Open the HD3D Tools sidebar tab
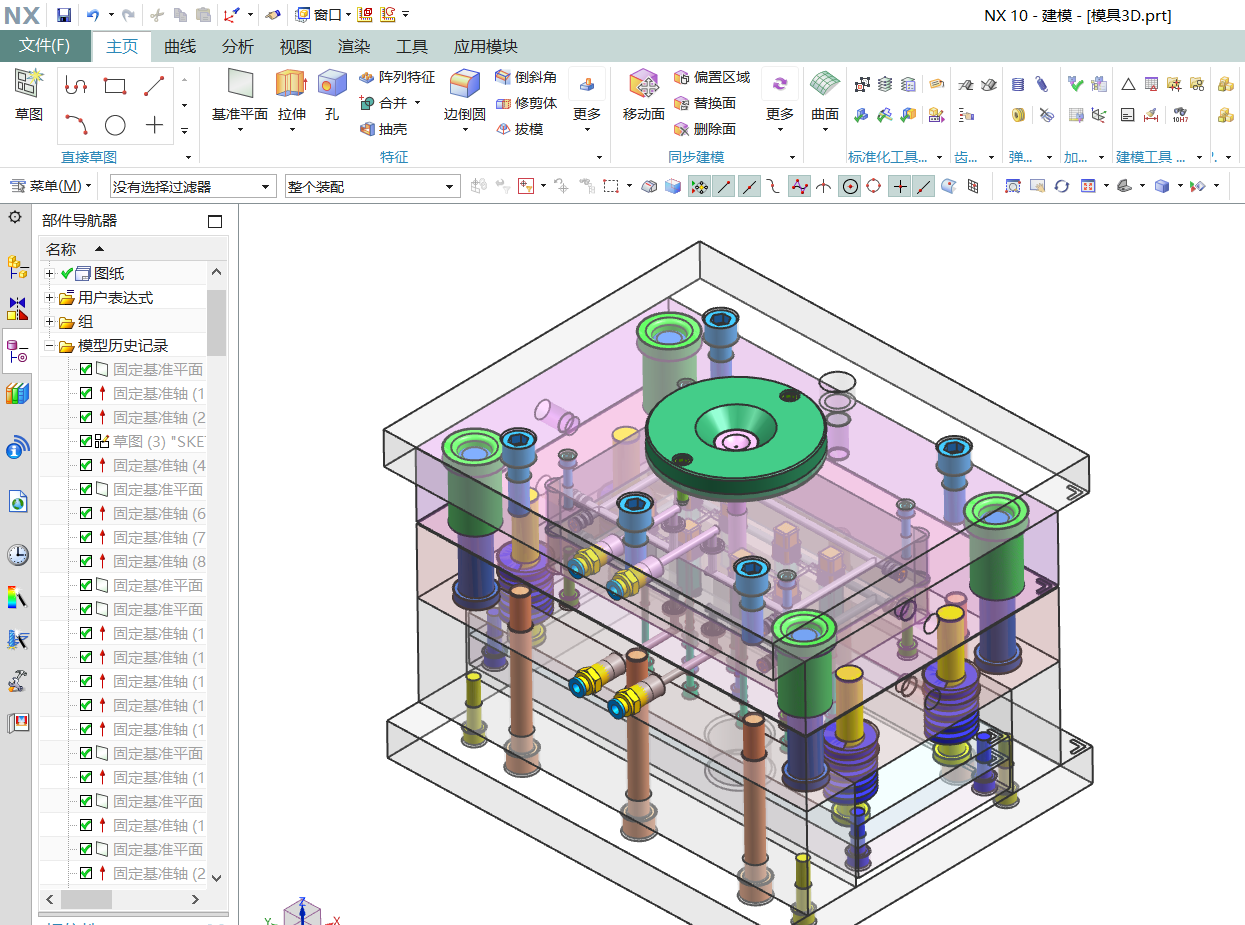The width and height of the screenshot is (1245, 925). tap(17, 449)
